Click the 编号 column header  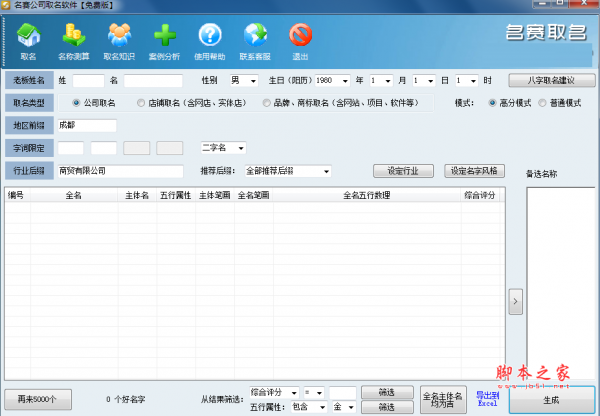click(x=16, y=195)
